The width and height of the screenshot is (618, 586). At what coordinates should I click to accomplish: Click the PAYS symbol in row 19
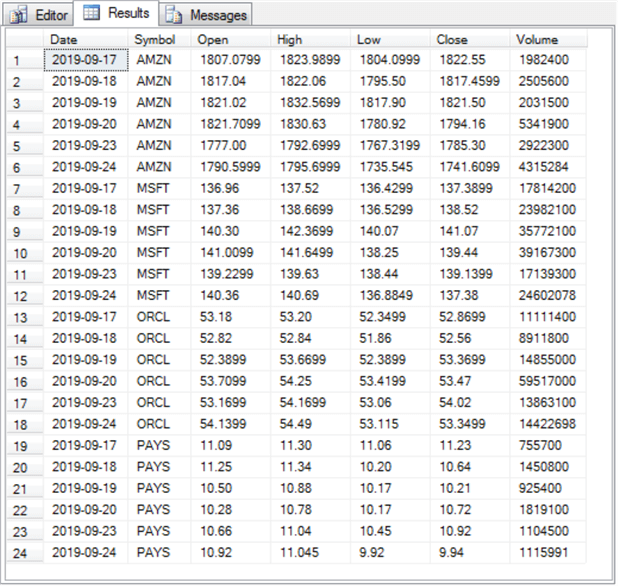(x=159, y=445)
